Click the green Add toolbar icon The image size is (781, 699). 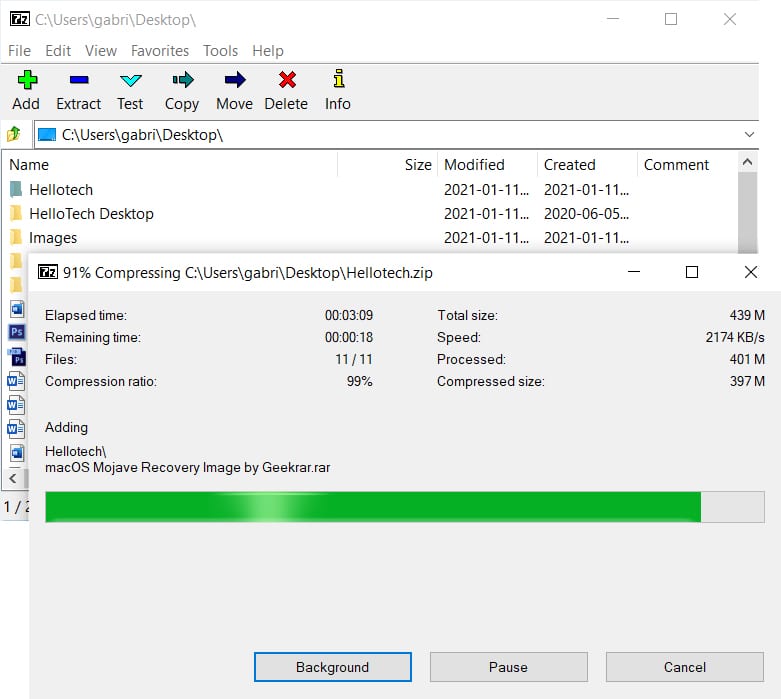[27, 80]
